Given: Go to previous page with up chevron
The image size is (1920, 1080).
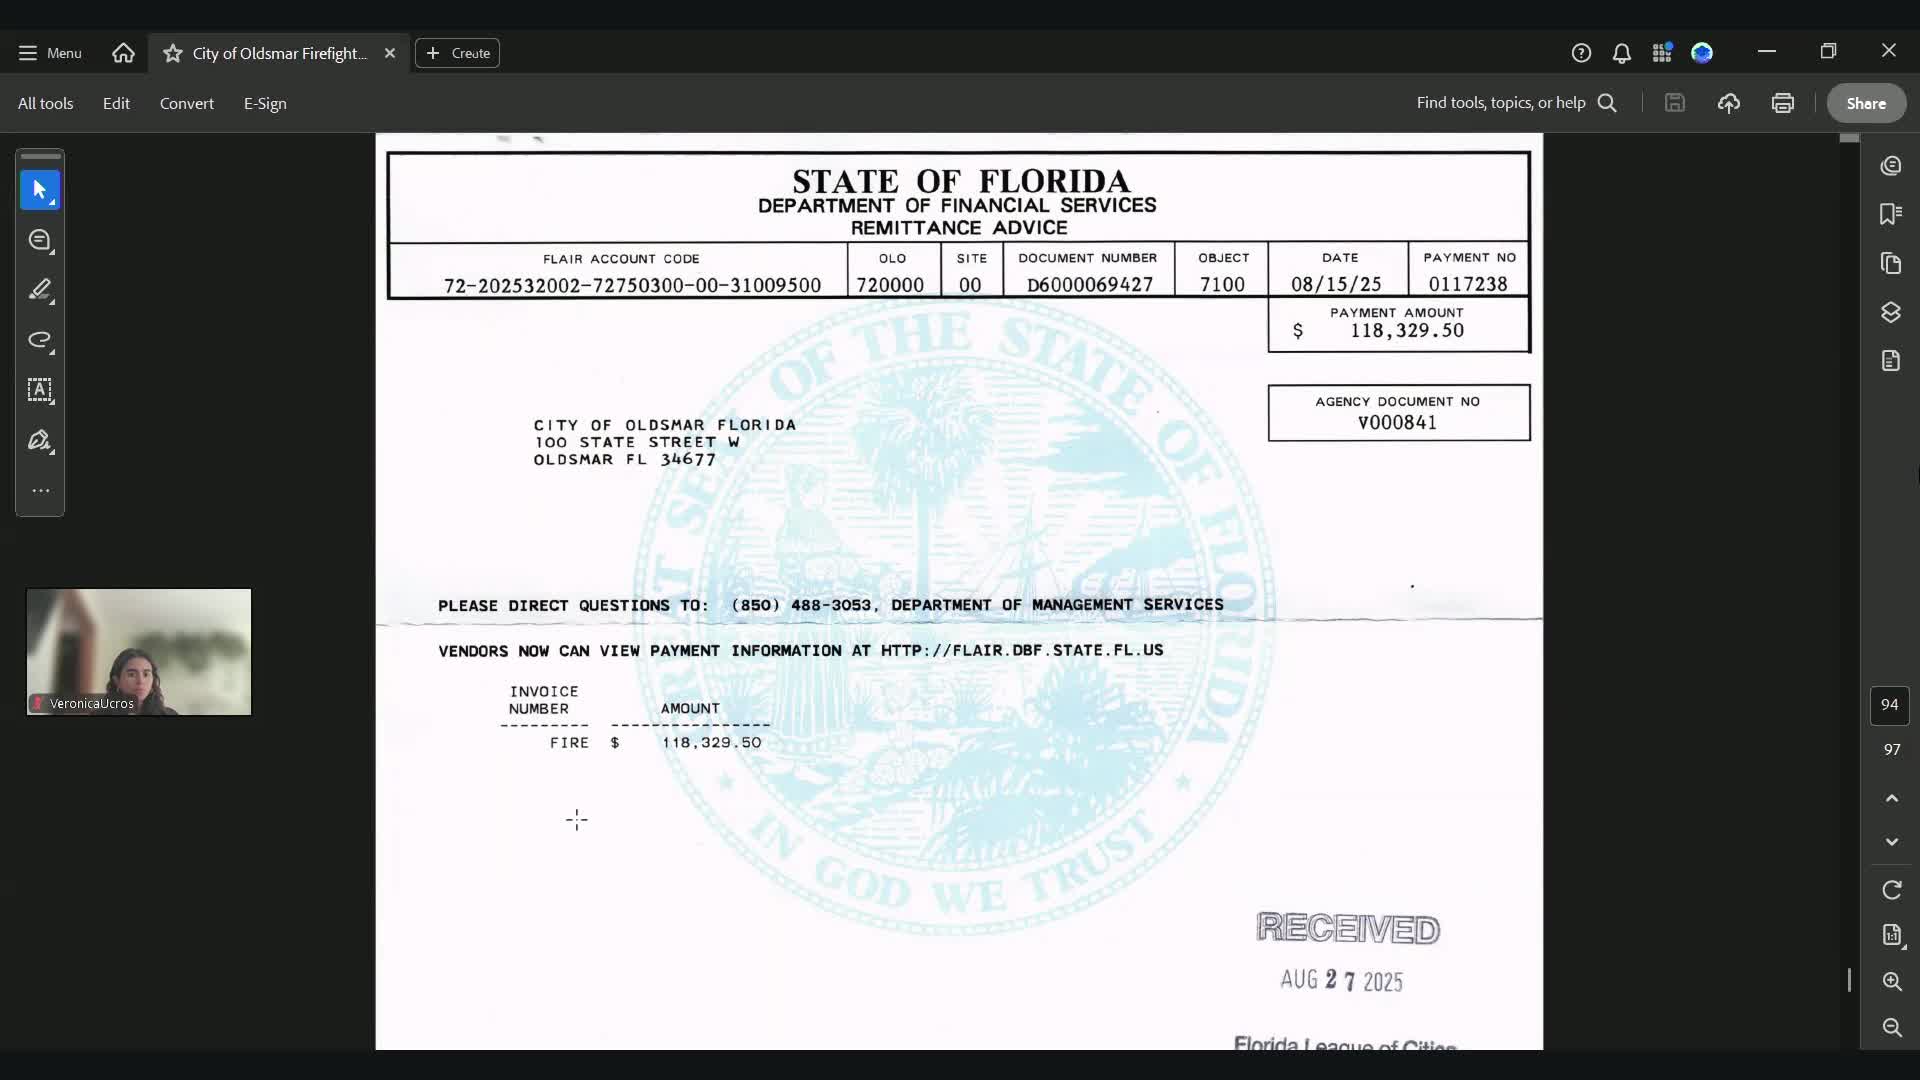Looking at the screenshot, I should click(x=1891, y=798).
